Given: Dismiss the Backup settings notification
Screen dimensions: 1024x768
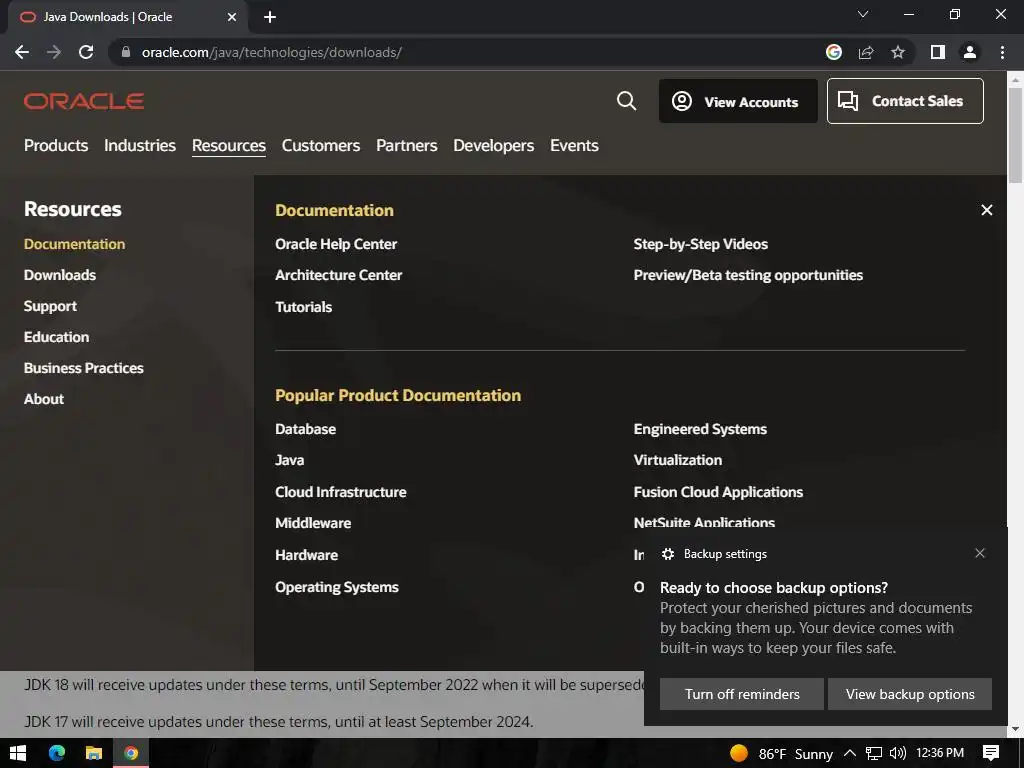Looking at the screenshot, I should pyautogui.click(x=980, y=553).
